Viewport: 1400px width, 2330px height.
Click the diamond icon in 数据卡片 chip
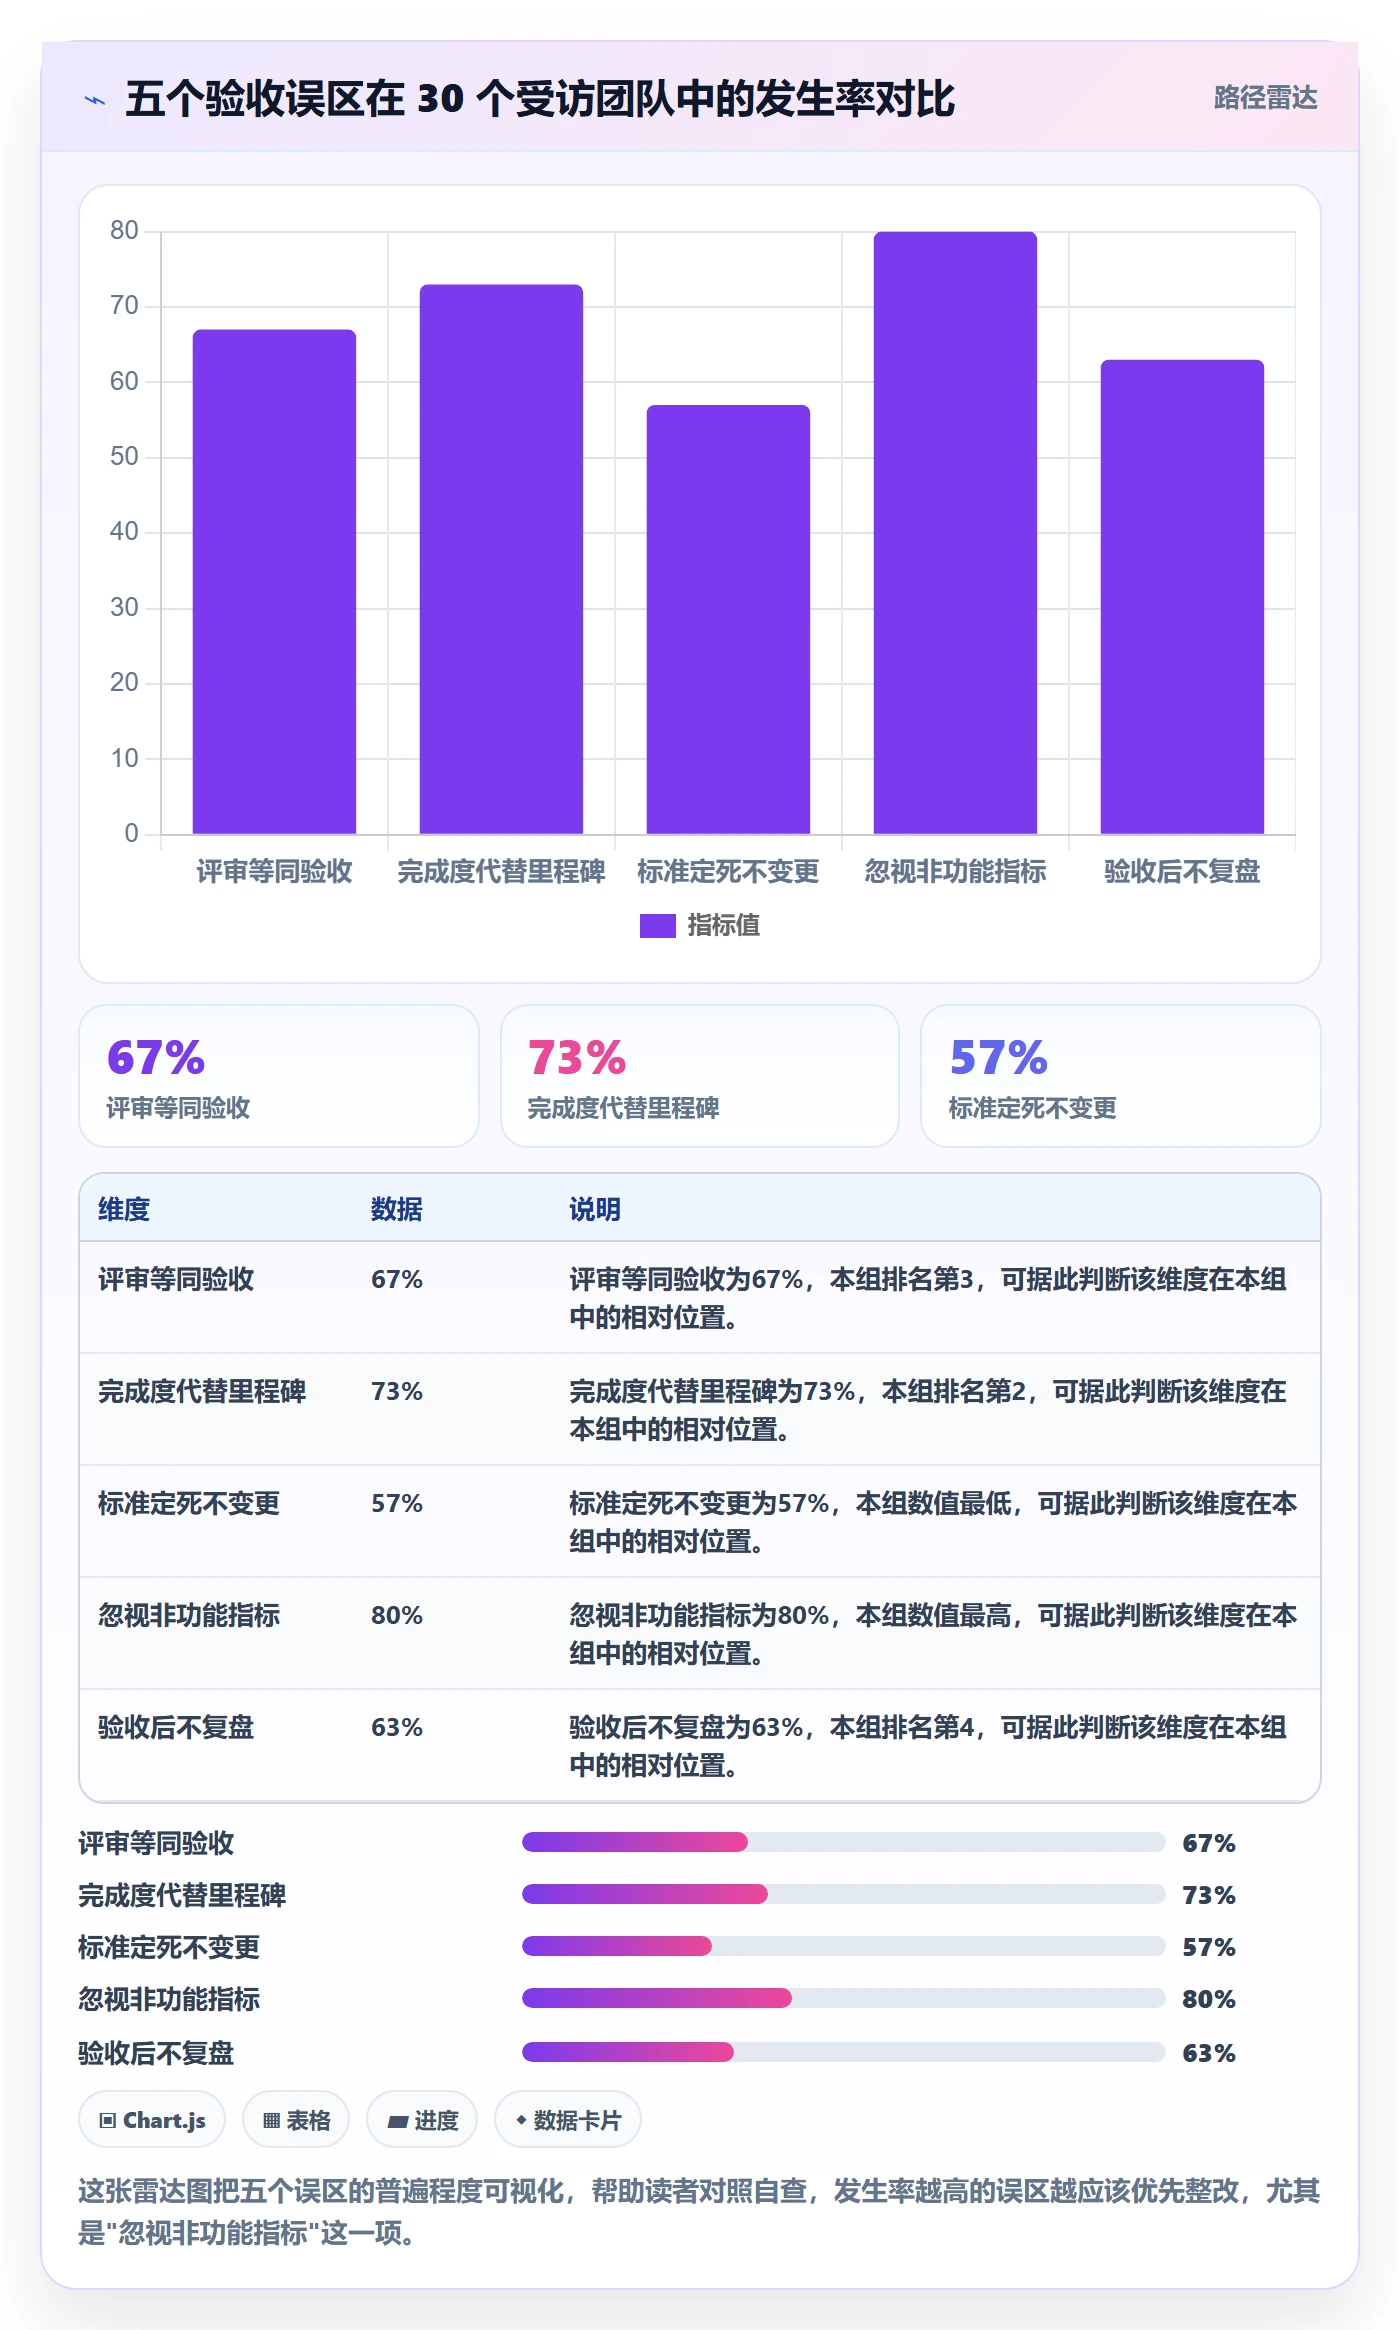[521, 2120]
